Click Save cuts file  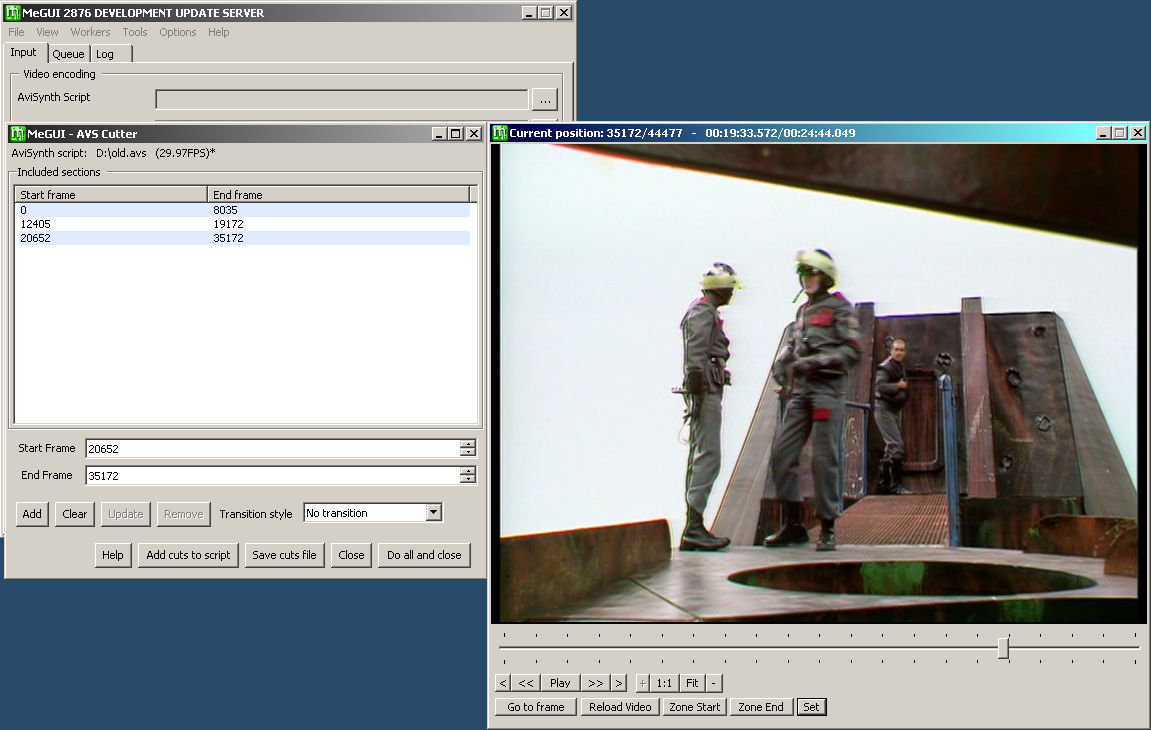[x=284, y=555]
